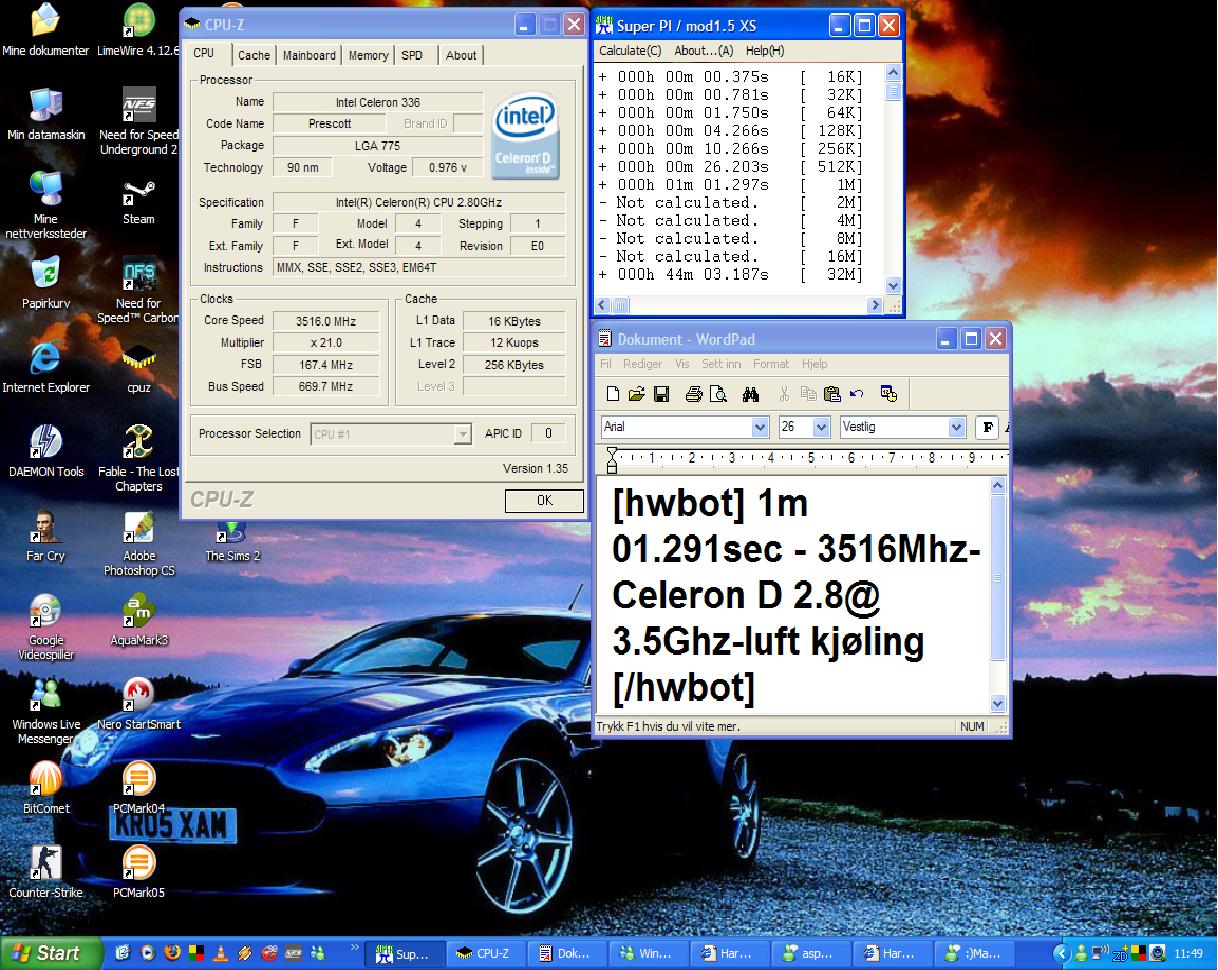Click the Undo arrow in WordPad toolbar

pos(856,394)
